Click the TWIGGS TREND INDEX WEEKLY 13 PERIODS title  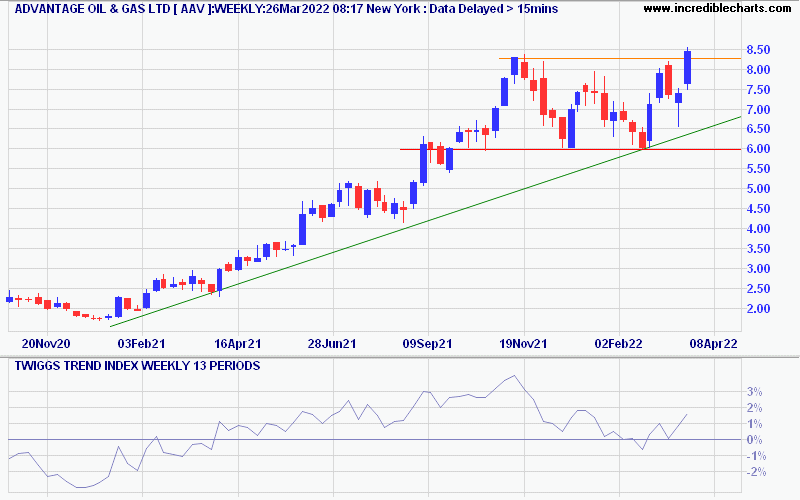(137, 366)
